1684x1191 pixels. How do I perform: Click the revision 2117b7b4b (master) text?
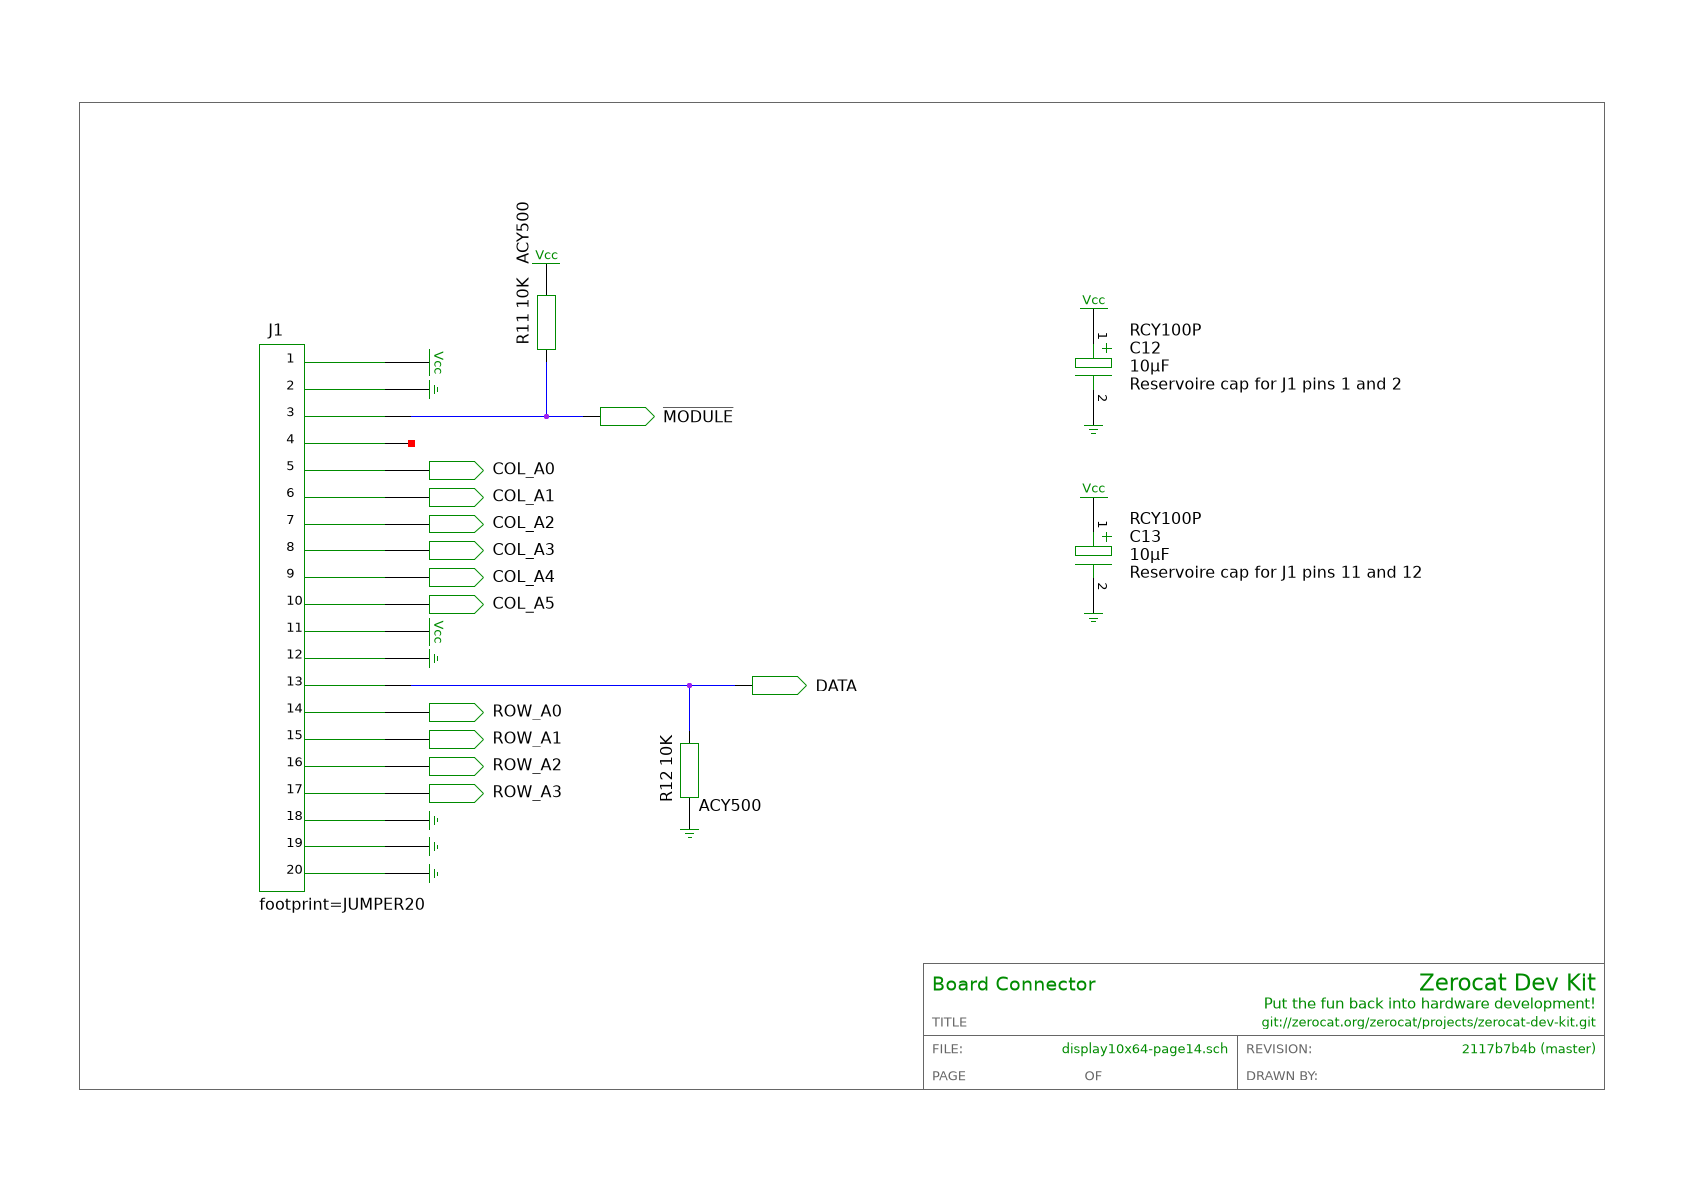pos(1529,1049)
